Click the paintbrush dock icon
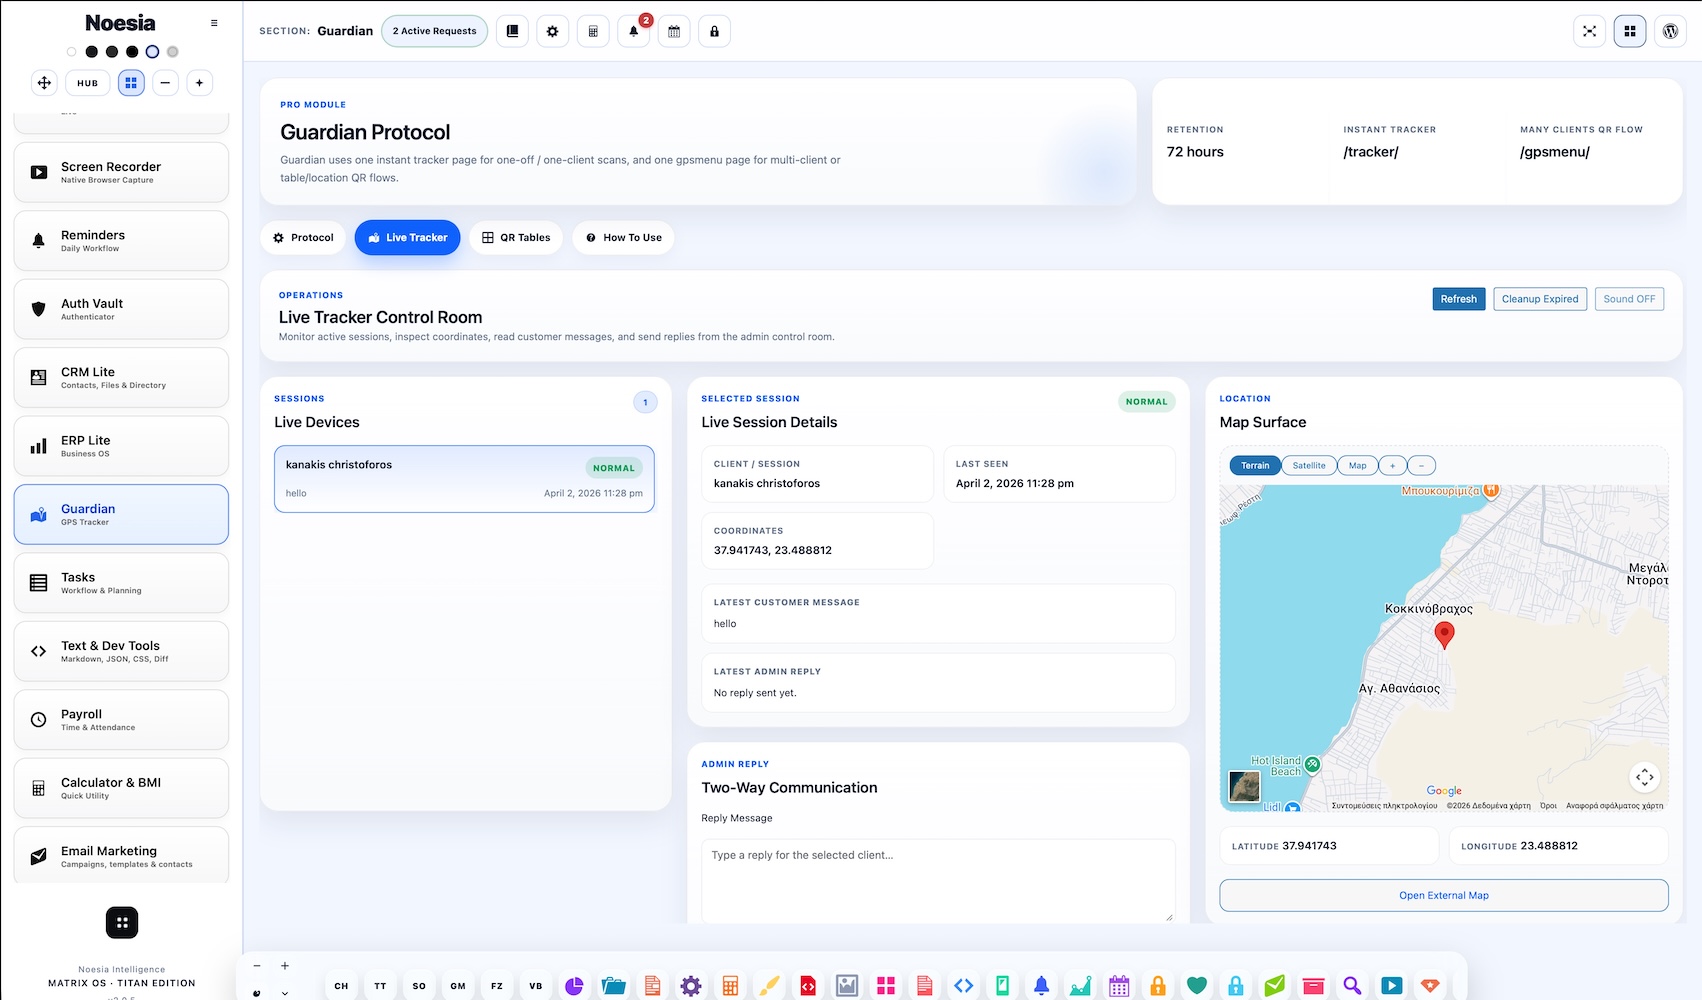This screenshot has height=1000, width=1702. click(x=769, y=986)
